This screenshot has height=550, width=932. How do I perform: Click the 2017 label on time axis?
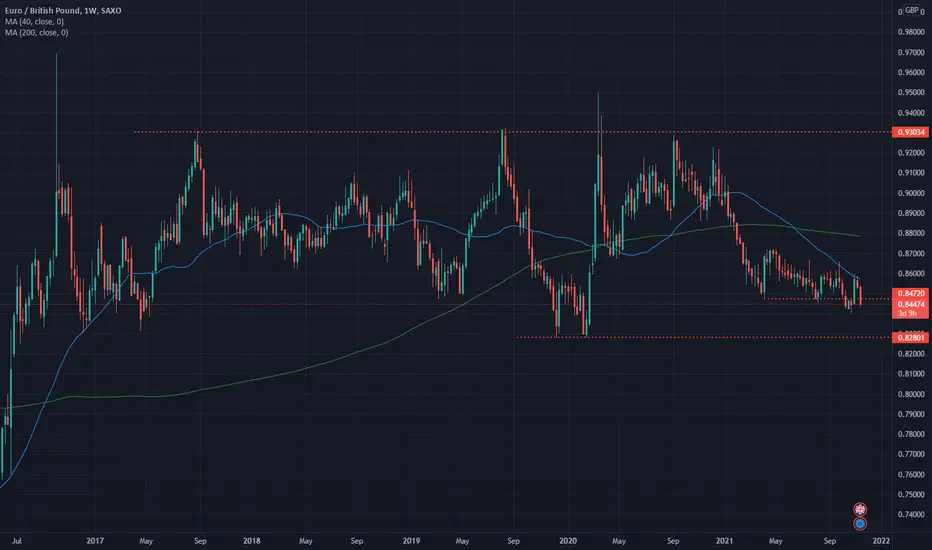coord(95,540)
